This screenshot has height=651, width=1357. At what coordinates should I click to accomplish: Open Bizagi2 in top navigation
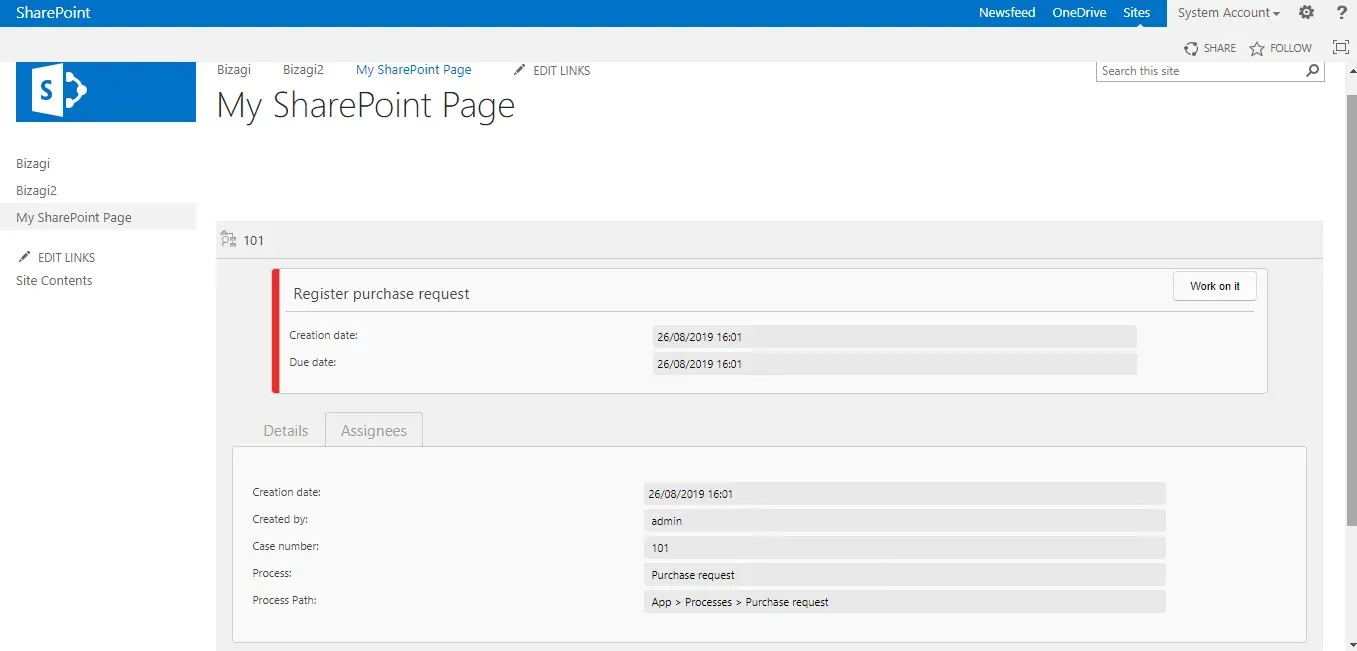click(303, 70)
